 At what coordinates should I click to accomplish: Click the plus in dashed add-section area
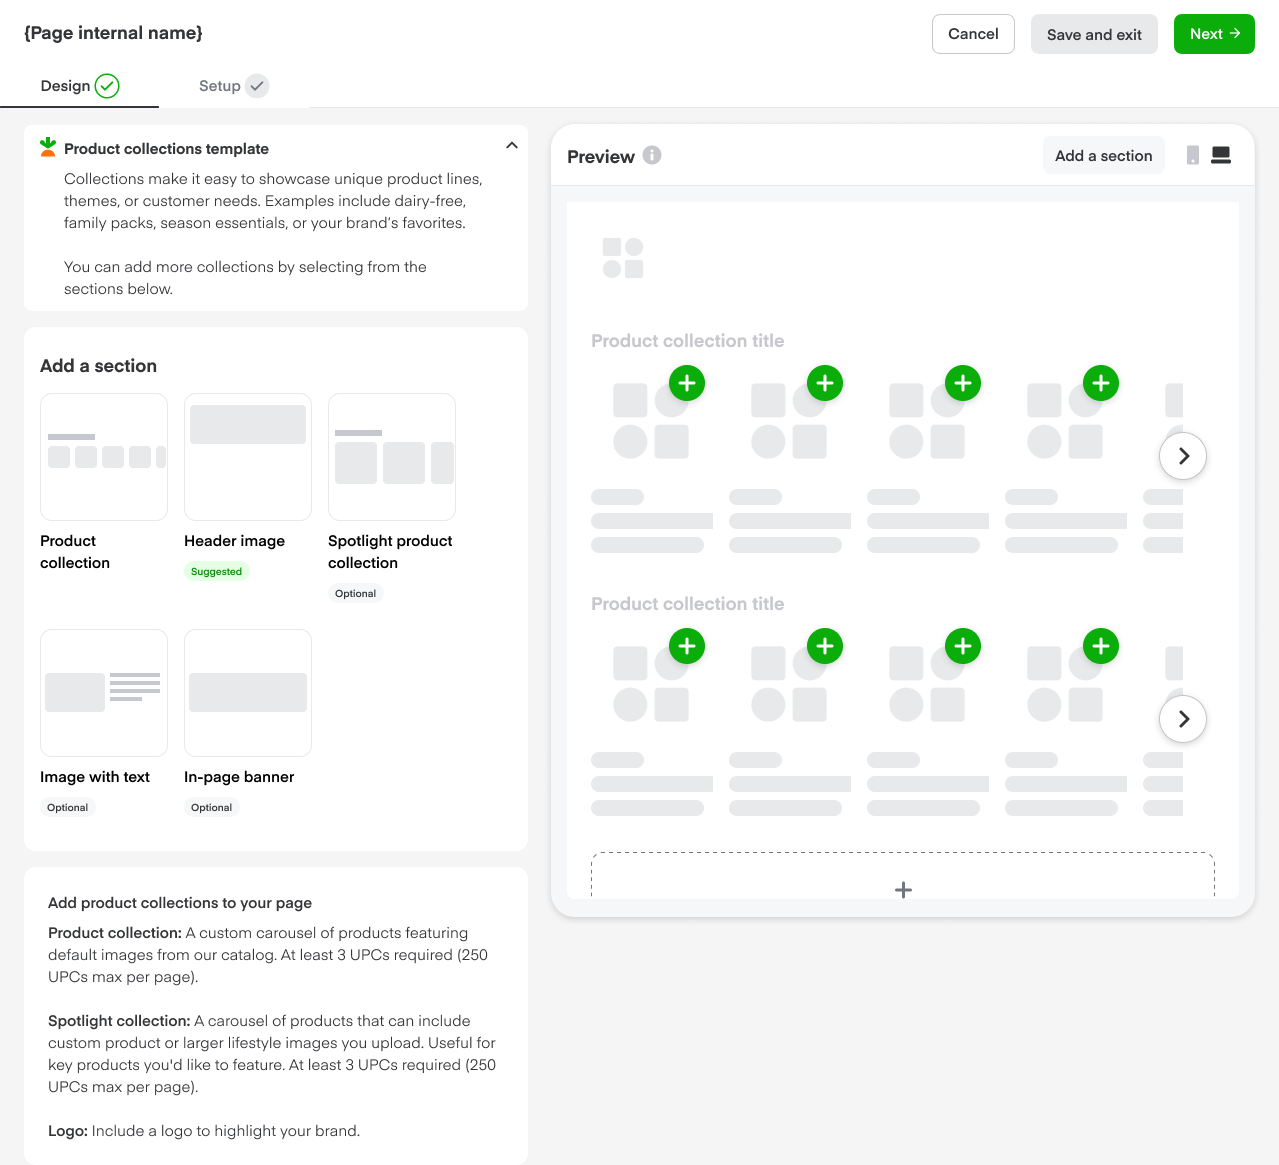pos(903,889)
